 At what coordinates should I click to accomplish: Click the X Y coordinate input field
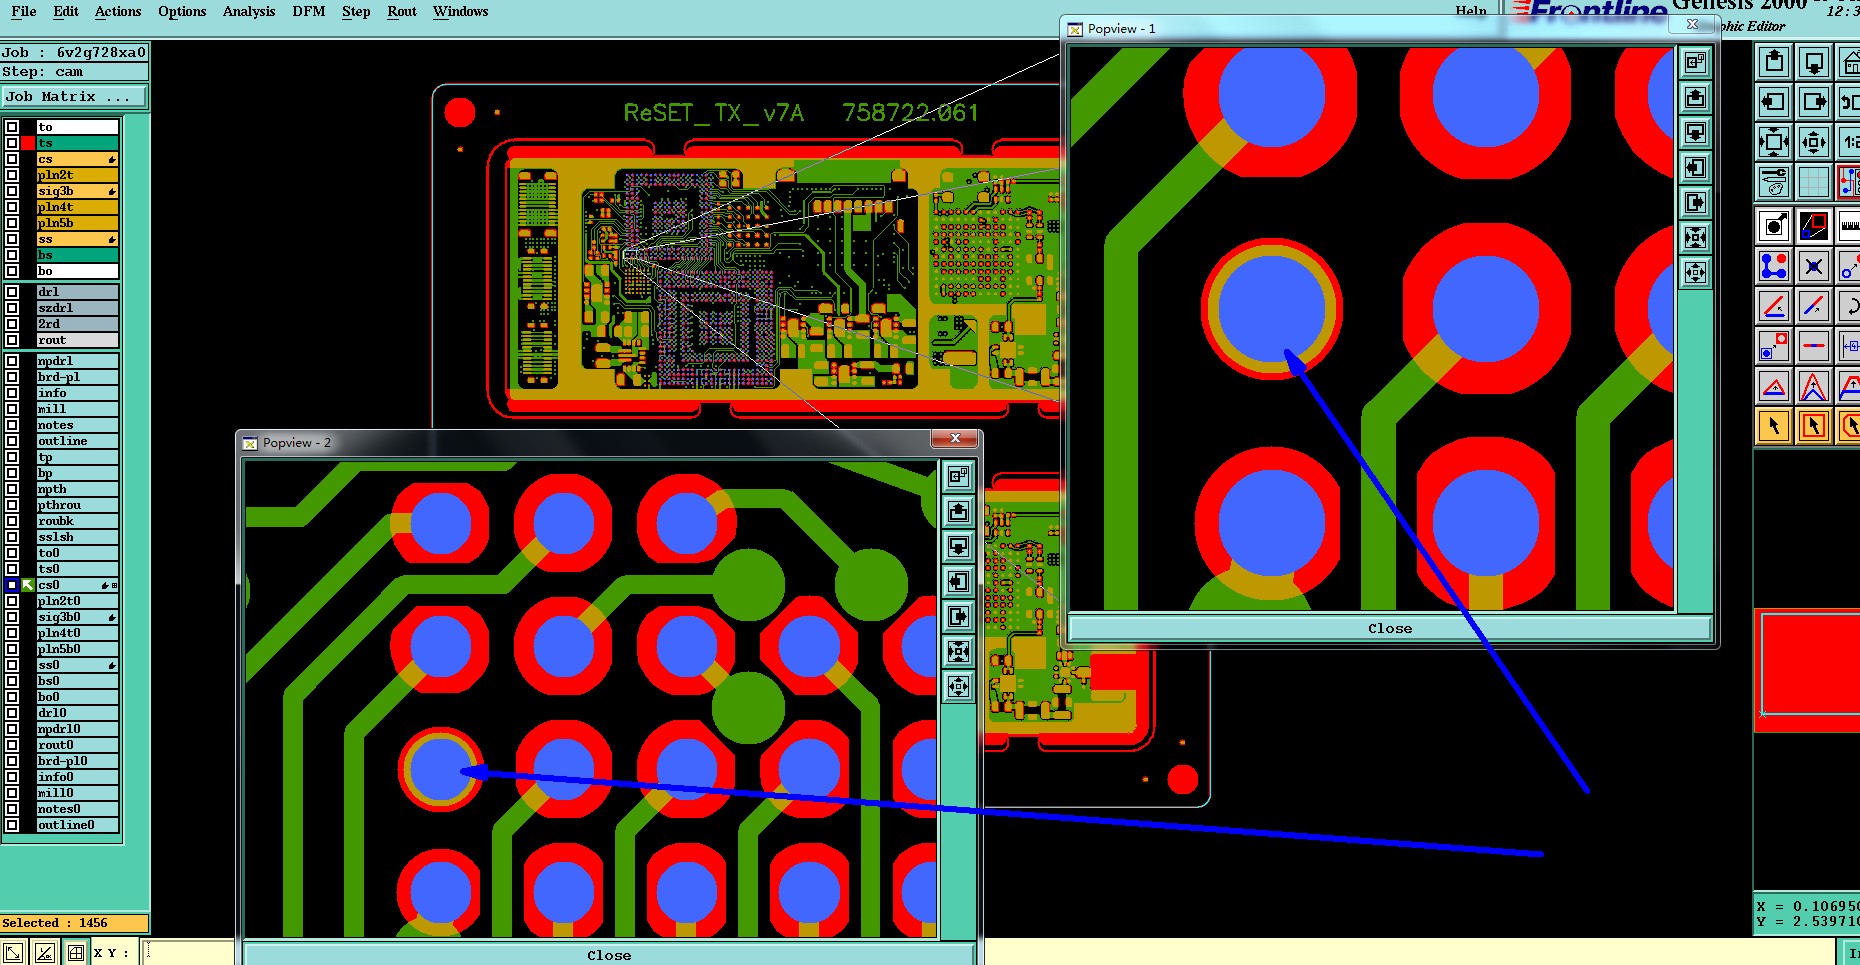(x=189, y=953)
